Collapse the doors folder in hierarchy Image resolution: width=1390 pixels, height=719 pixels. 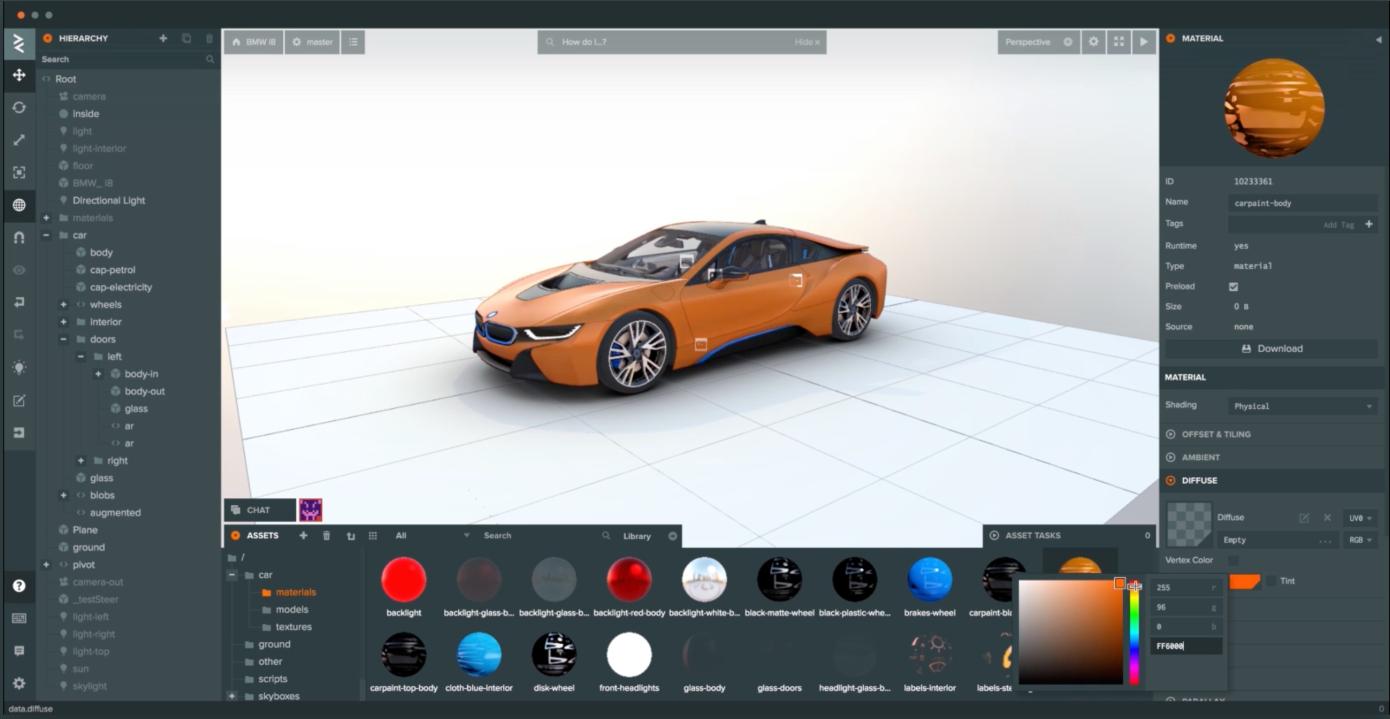(63, 340)
